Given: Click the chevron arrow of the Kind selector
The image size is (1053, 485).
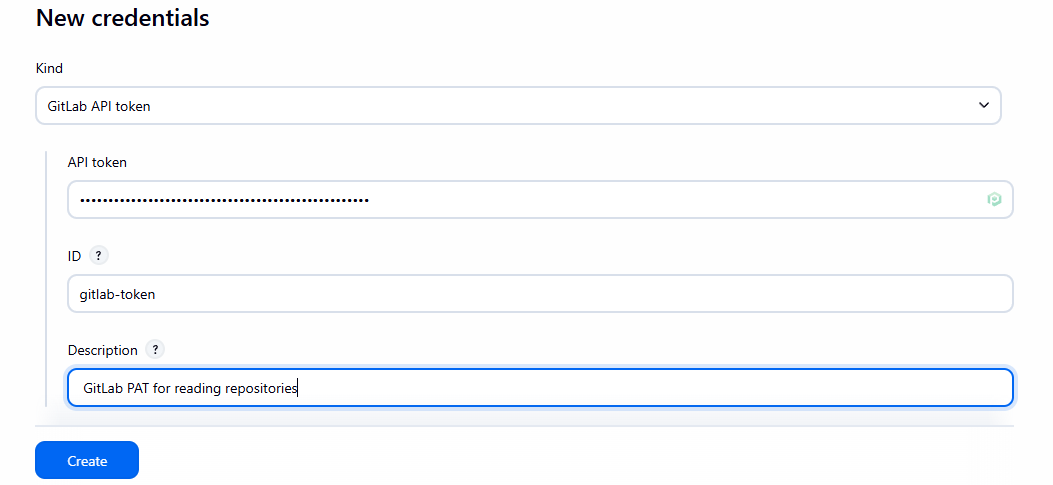Looking at the screenshot, I should click(x=984, y=105).
